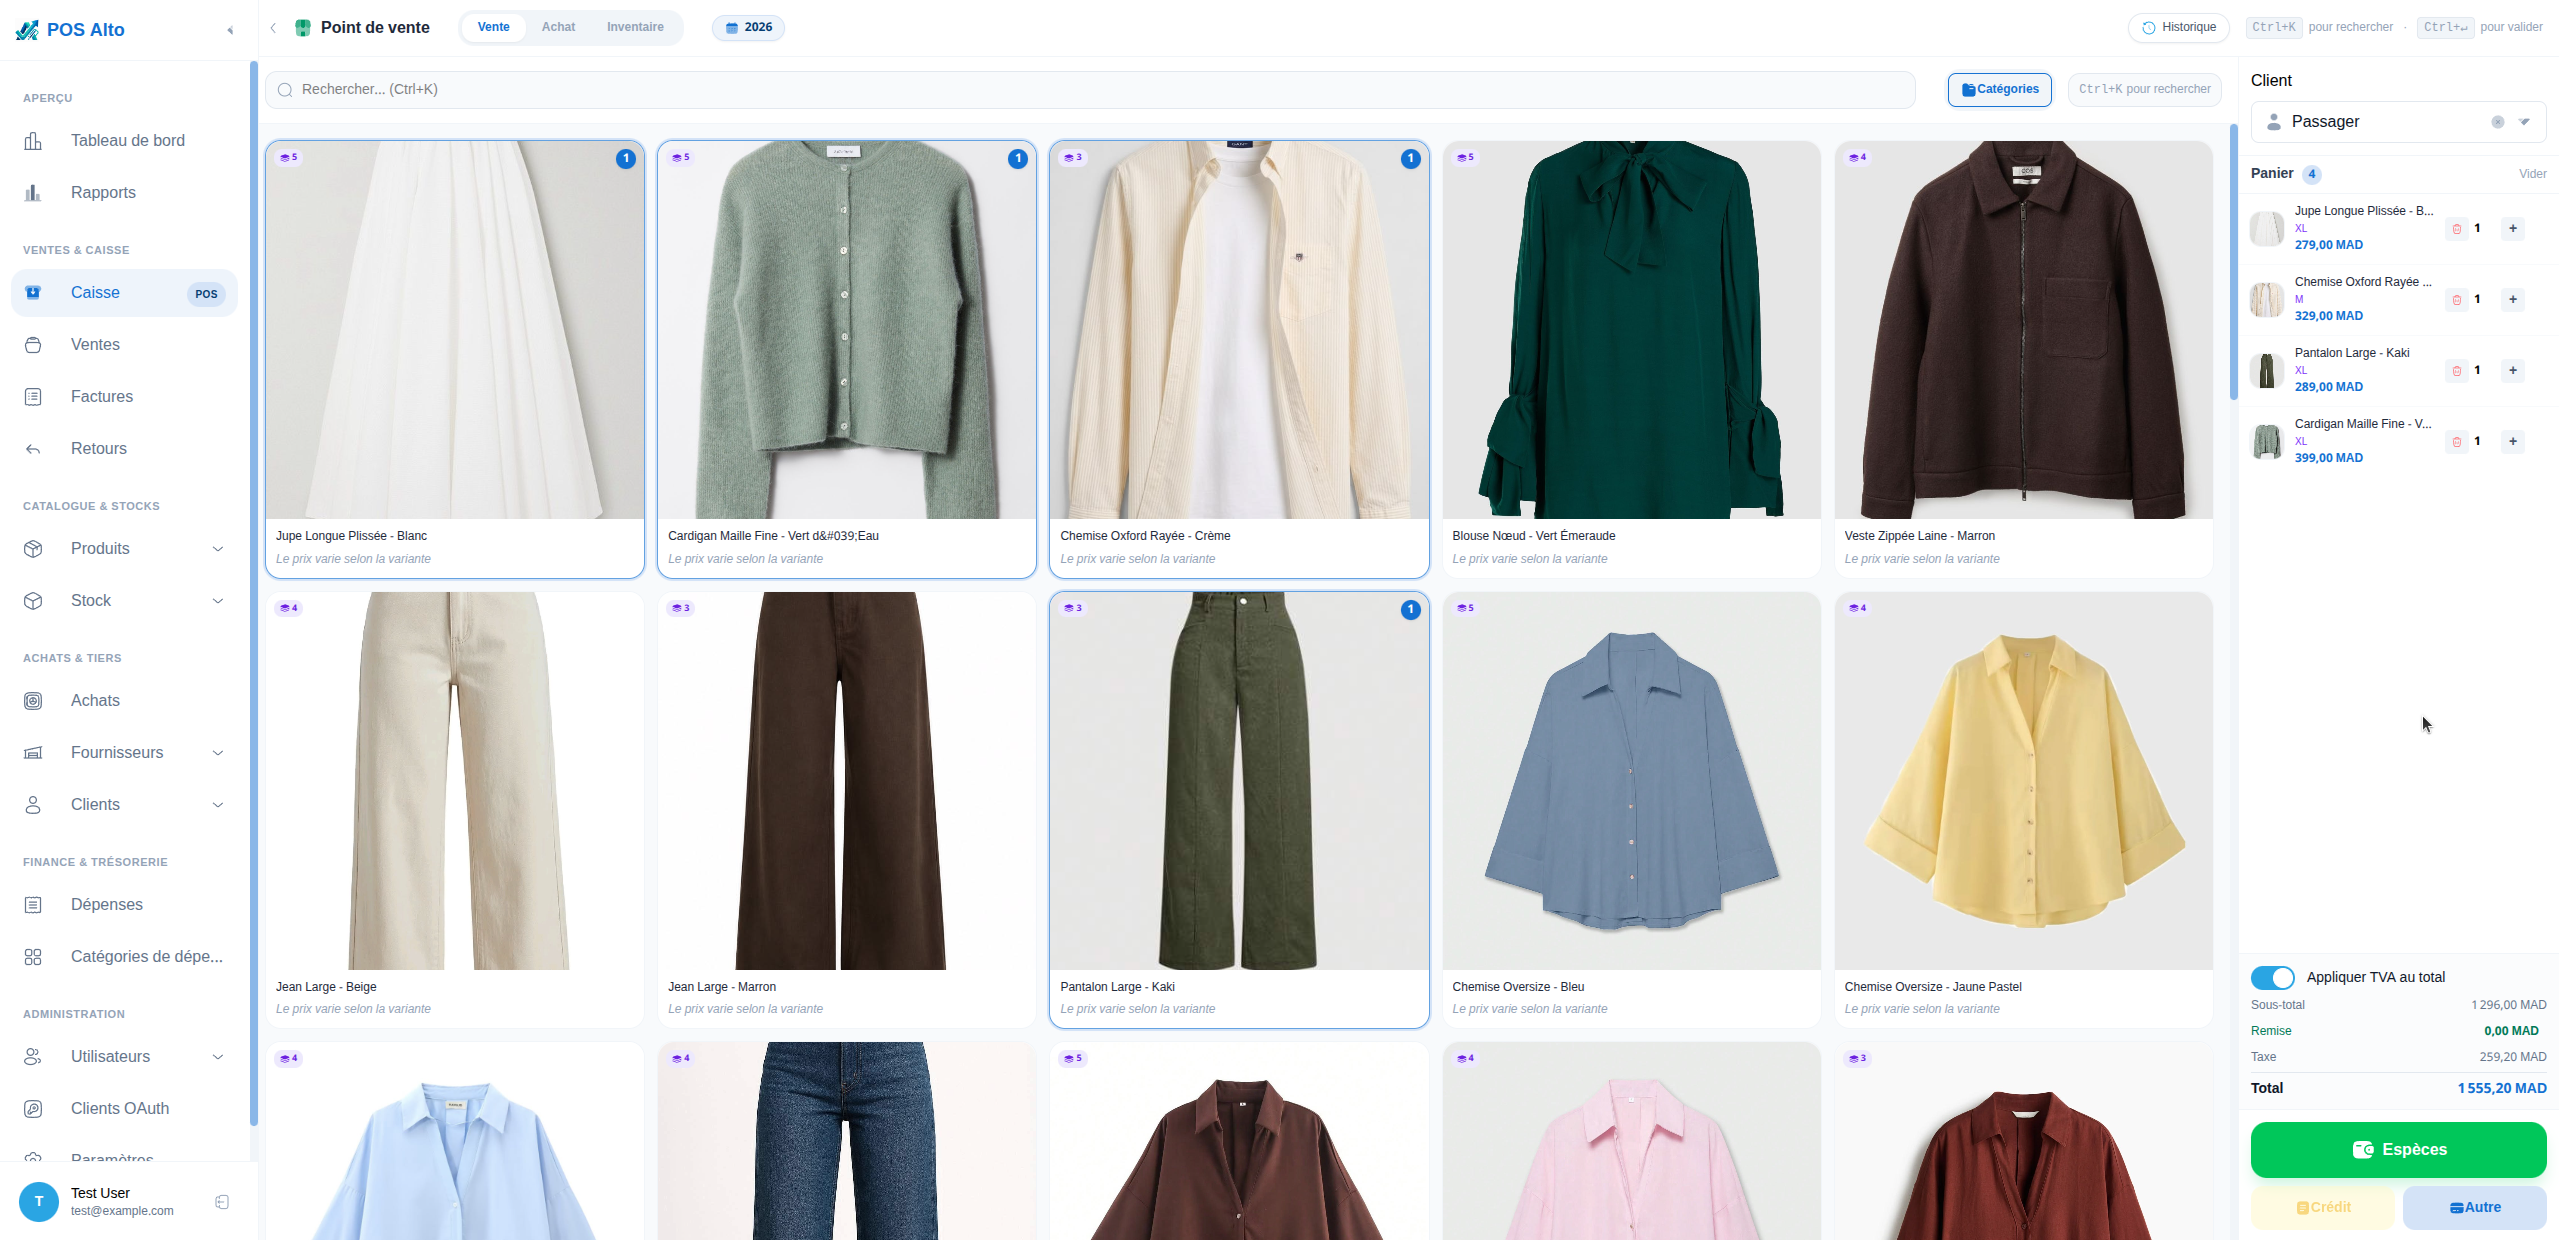Go back using the header back chevron

pos(273,28)
